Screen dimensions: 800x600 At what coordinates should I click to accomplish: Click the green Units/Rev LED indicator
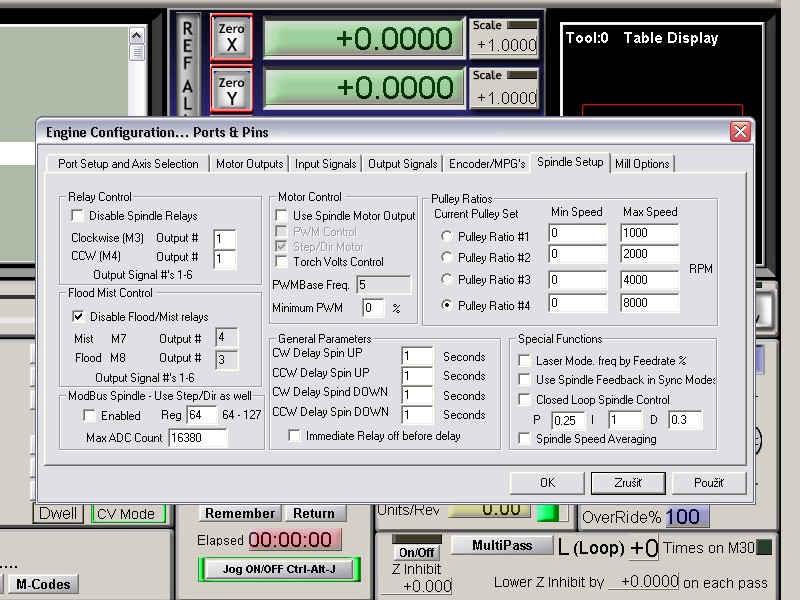tap(547, 512)
